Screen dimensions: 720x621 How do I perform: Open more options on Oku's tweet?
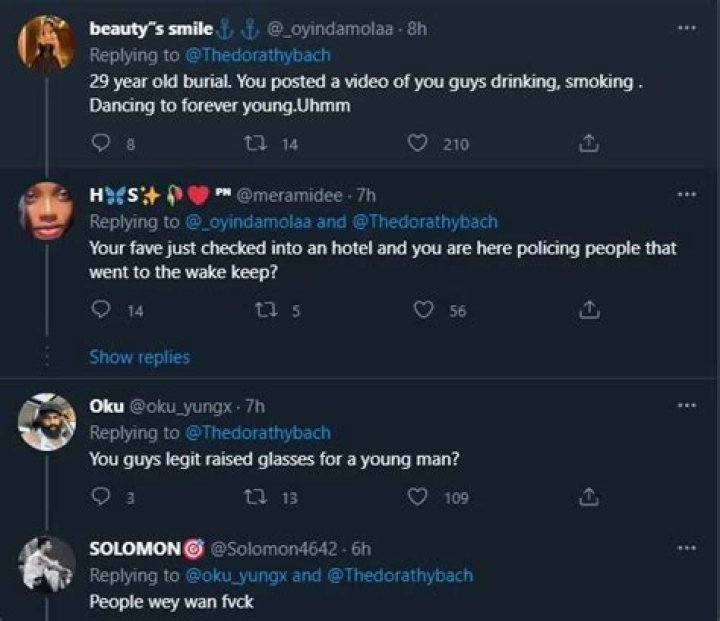pos(686,405)
